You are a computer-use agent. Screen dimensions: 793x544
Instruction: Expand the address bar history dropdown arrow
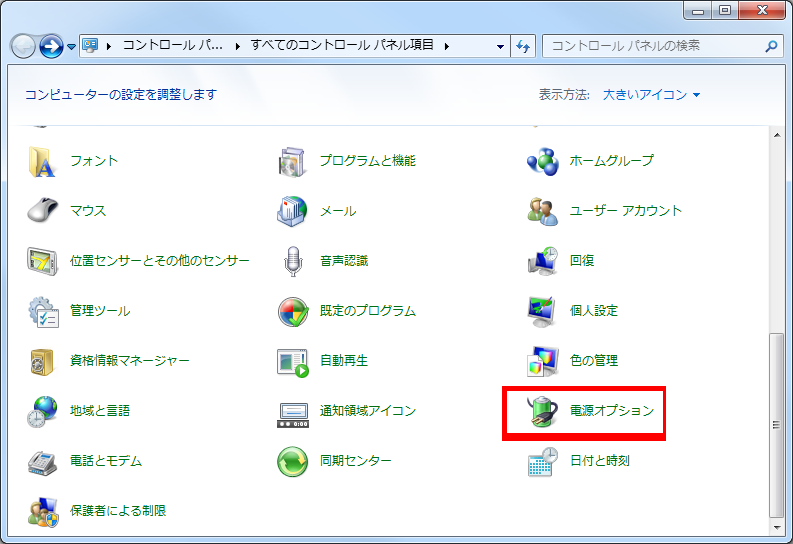pyautogui.click(x=500, y=46)
